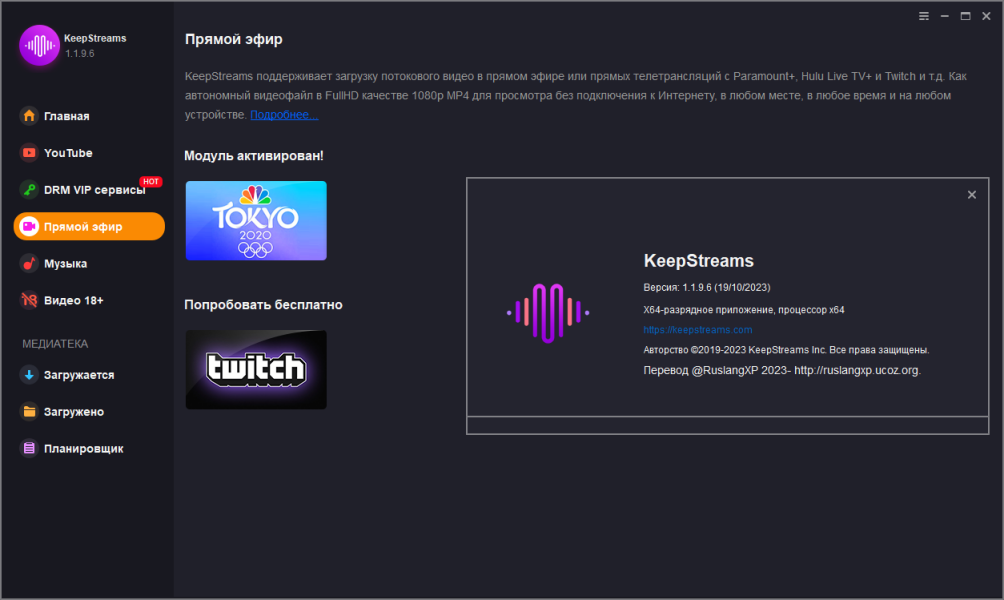Image resolution: width=1004 pixels, height=600 pixels.
Task: Maximize the KeepStreams window
Action: pyautogui.click(x=965, y=16)
